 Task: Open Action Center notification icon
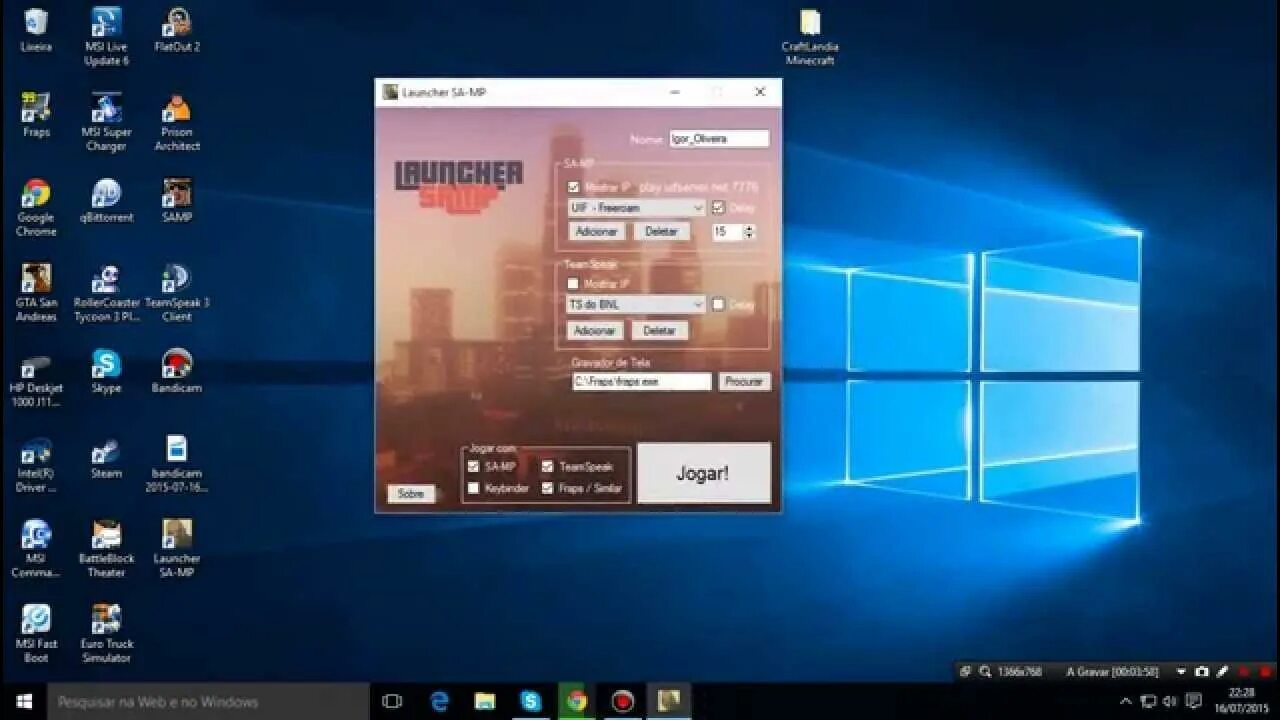(x=1193, y=701)
